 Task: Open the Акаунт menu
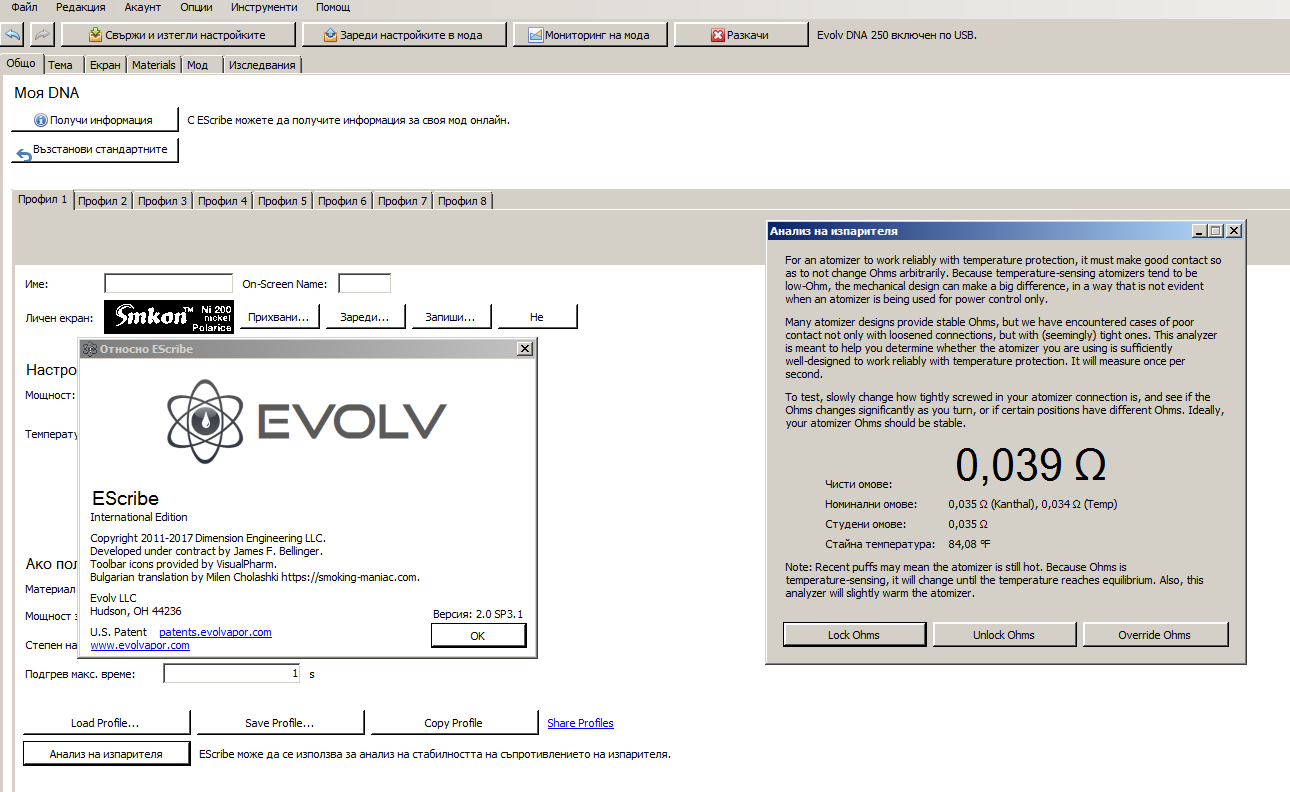click(x=143, y=7)
